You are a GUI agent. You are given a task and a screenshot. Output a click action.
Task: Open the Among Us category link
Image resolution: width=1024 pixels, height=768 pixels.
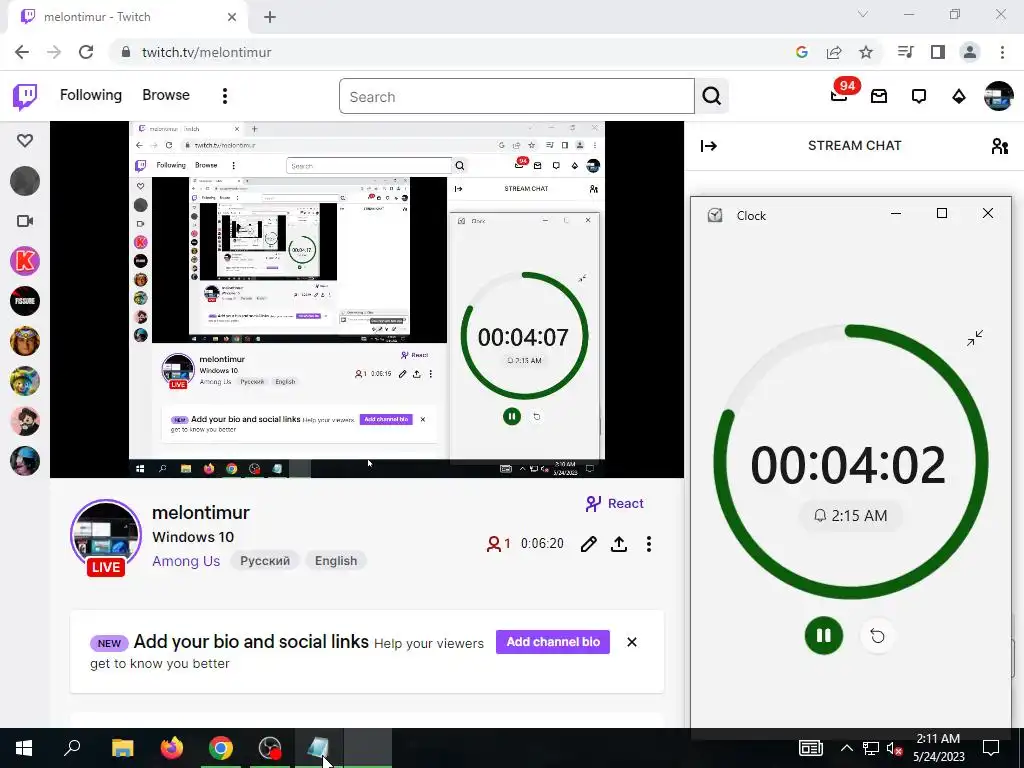click(186, 561)
